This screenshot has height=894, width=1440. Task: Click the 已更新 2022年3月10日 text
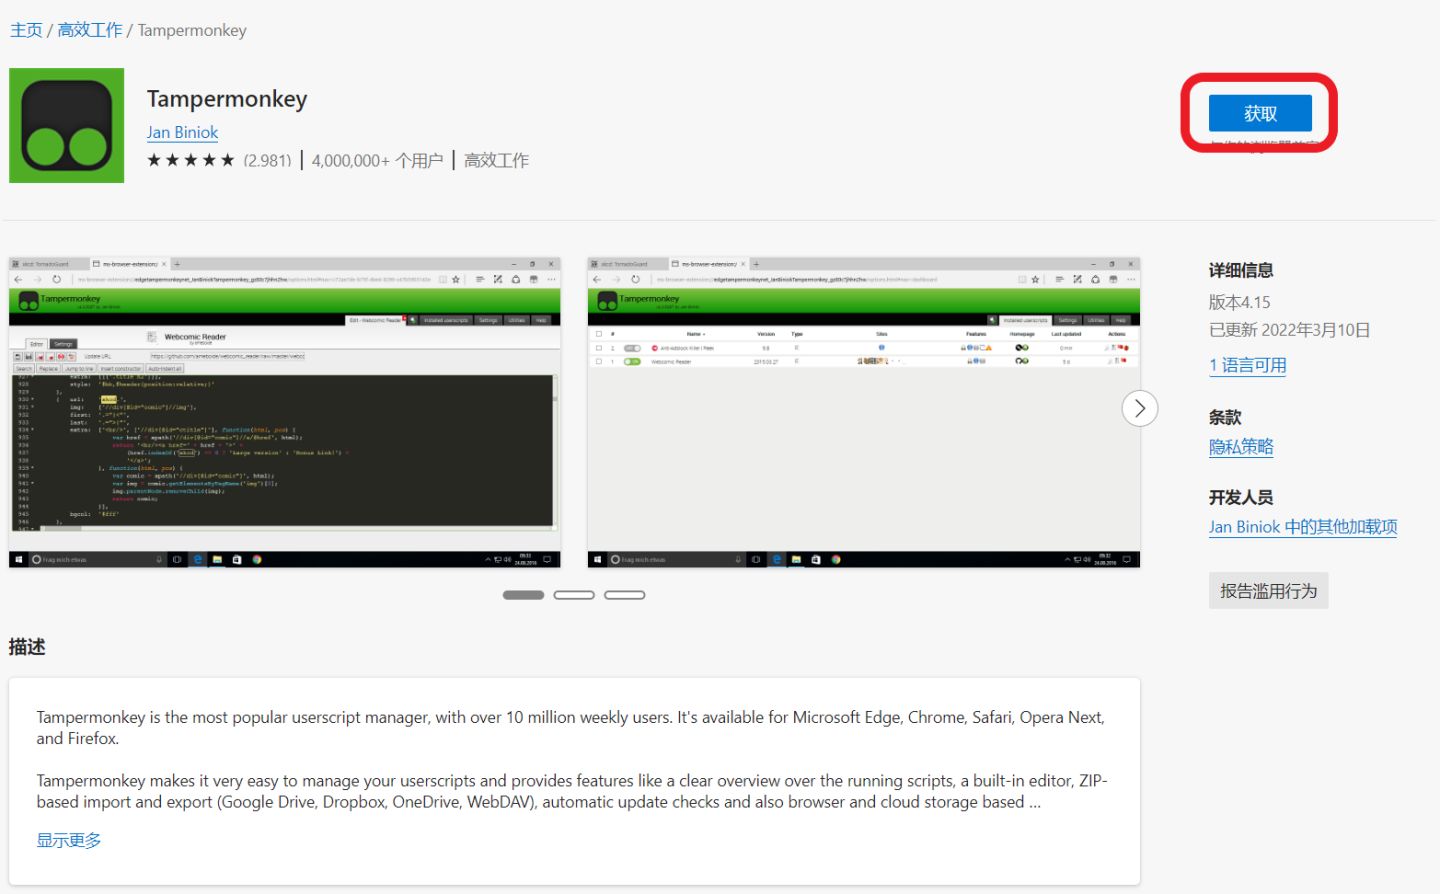(x=1290, y=330)
